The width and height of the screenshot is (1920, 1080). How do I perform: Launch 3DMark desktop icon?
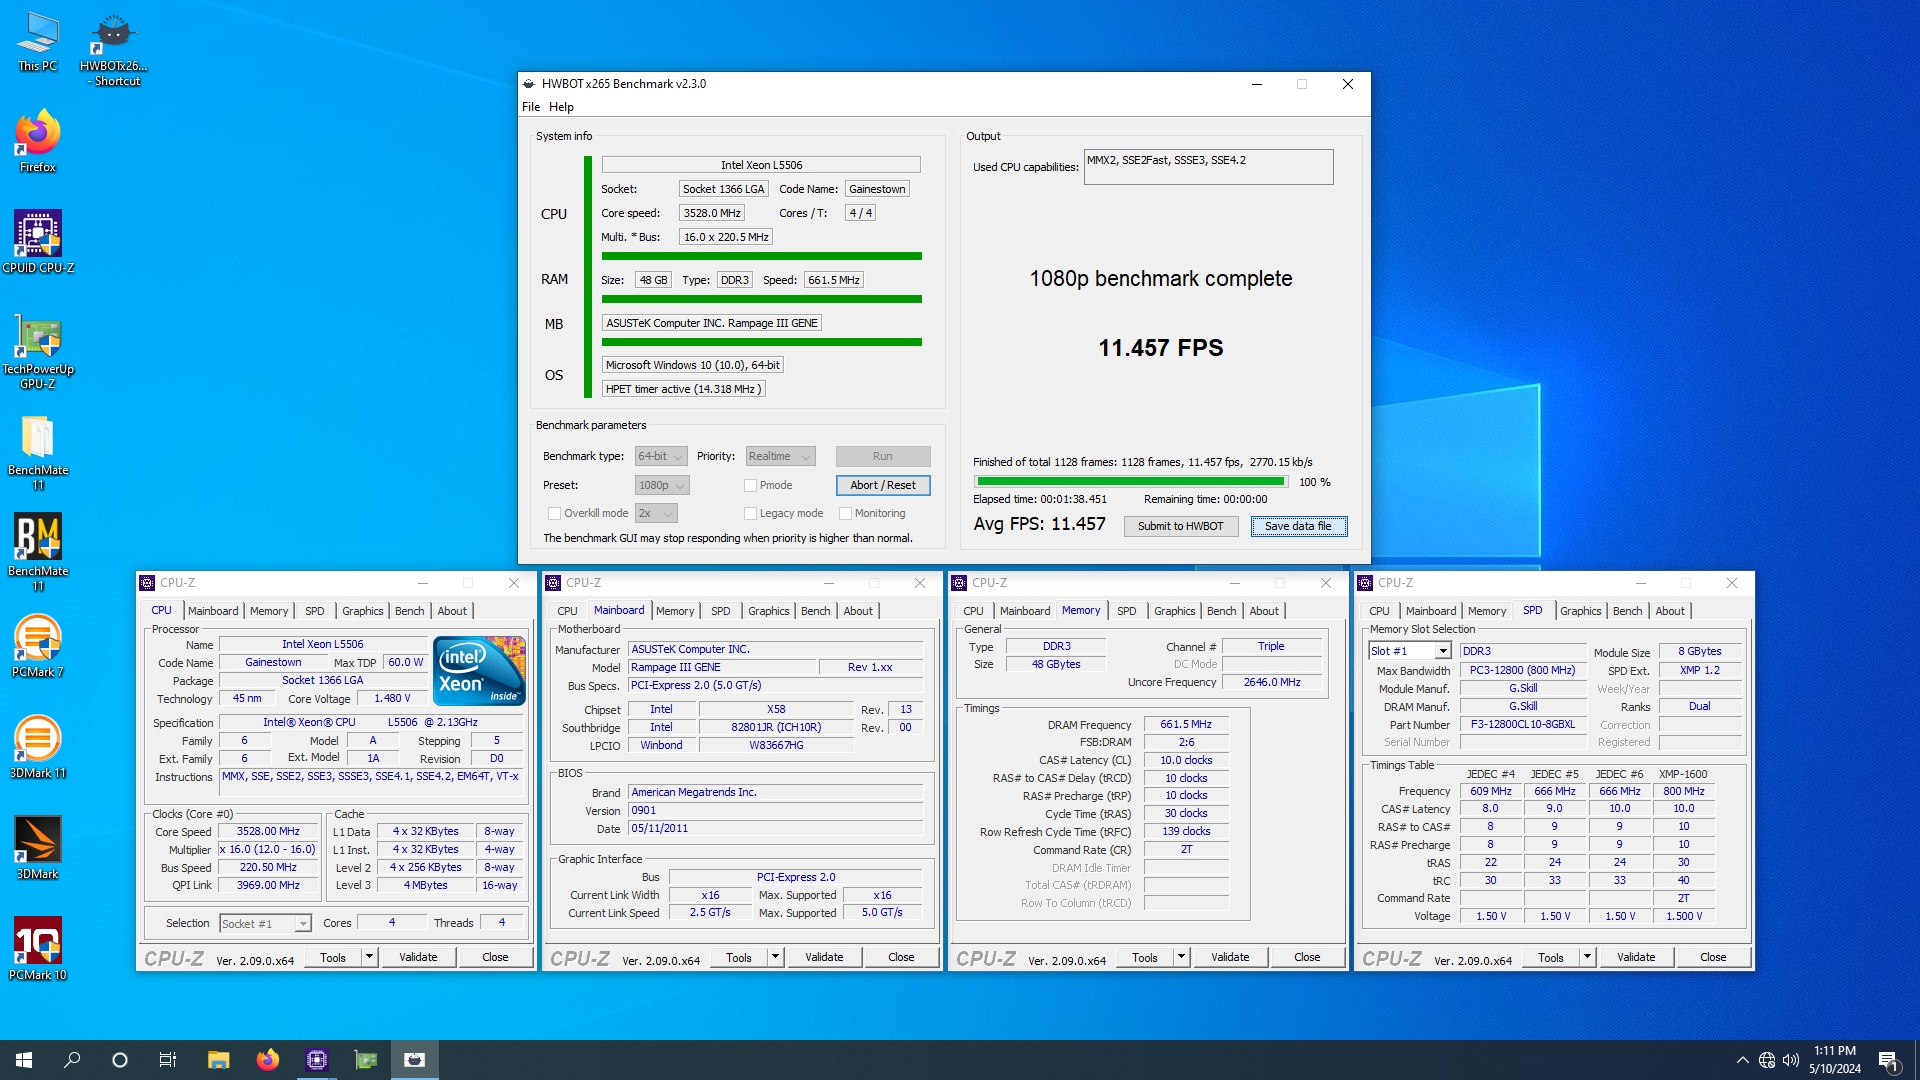click(37, 848)
